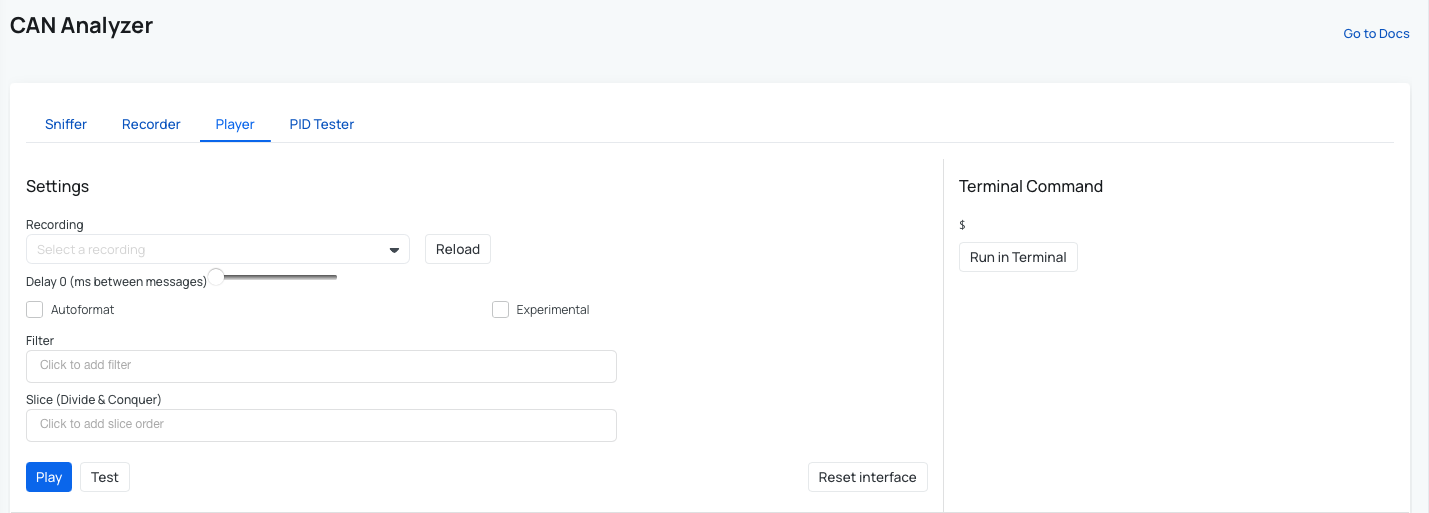Click the Filter field to add filter

pyautogui.click(x=321, y=366)
